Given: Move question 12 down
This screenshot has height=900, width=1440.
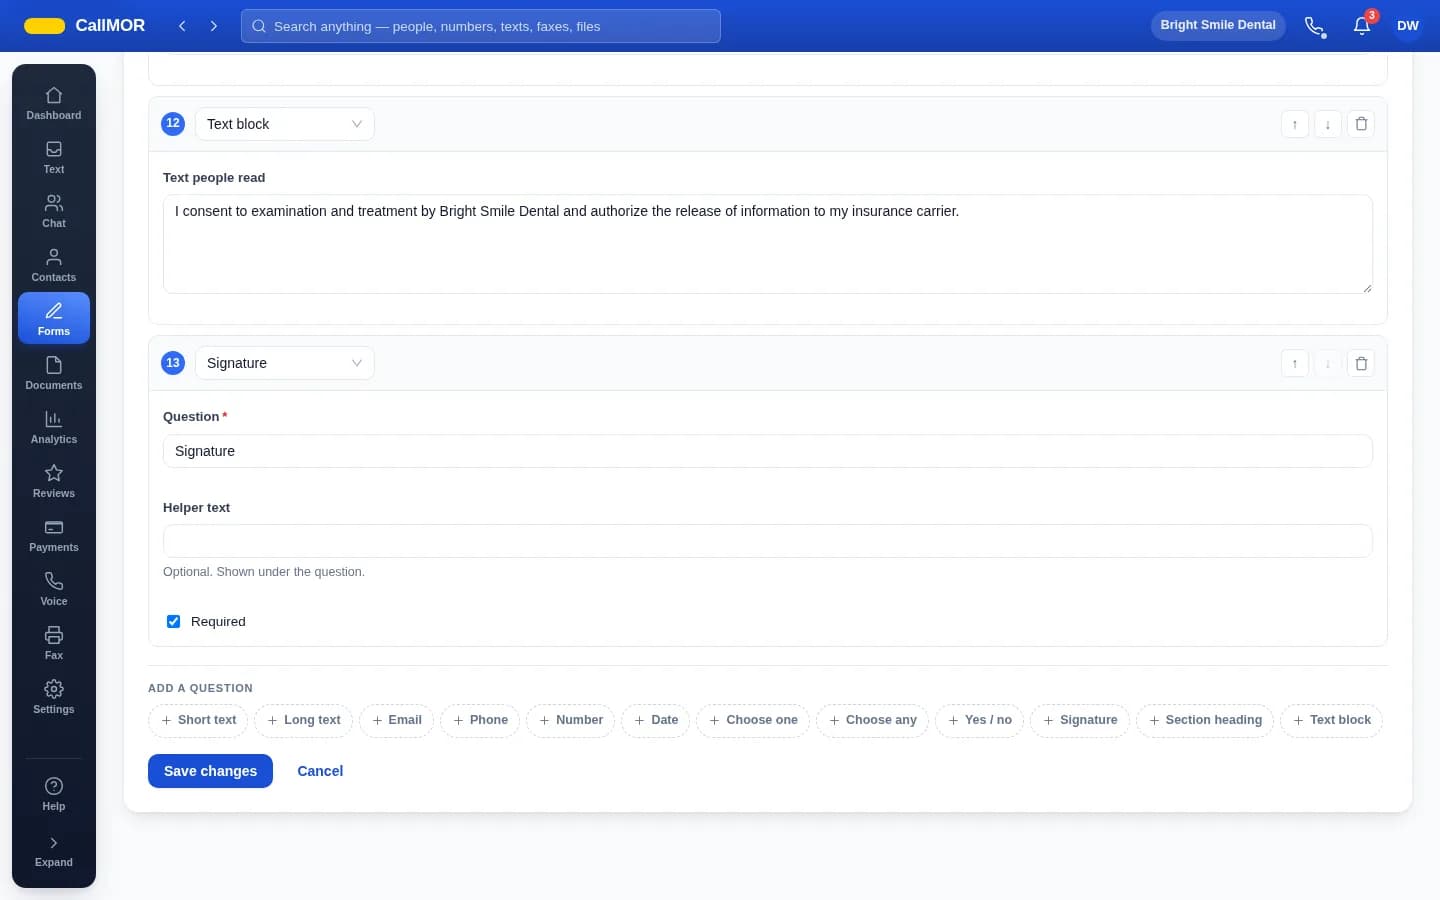Looking at the screenshot, I should click(1328, 124).
